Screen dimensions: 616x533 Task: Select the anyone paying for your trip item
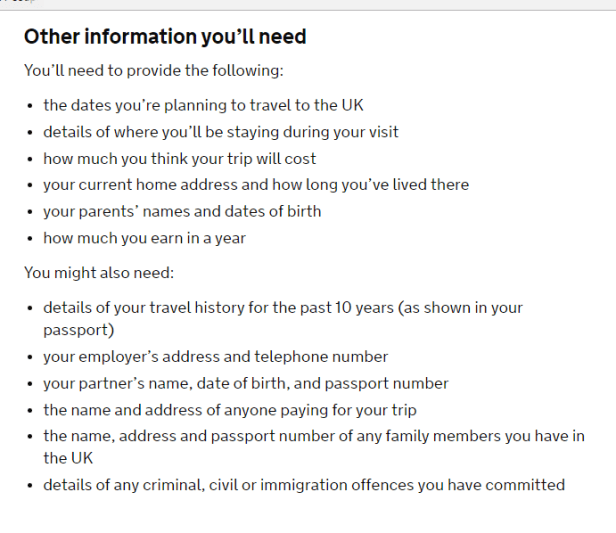[229, 410]
